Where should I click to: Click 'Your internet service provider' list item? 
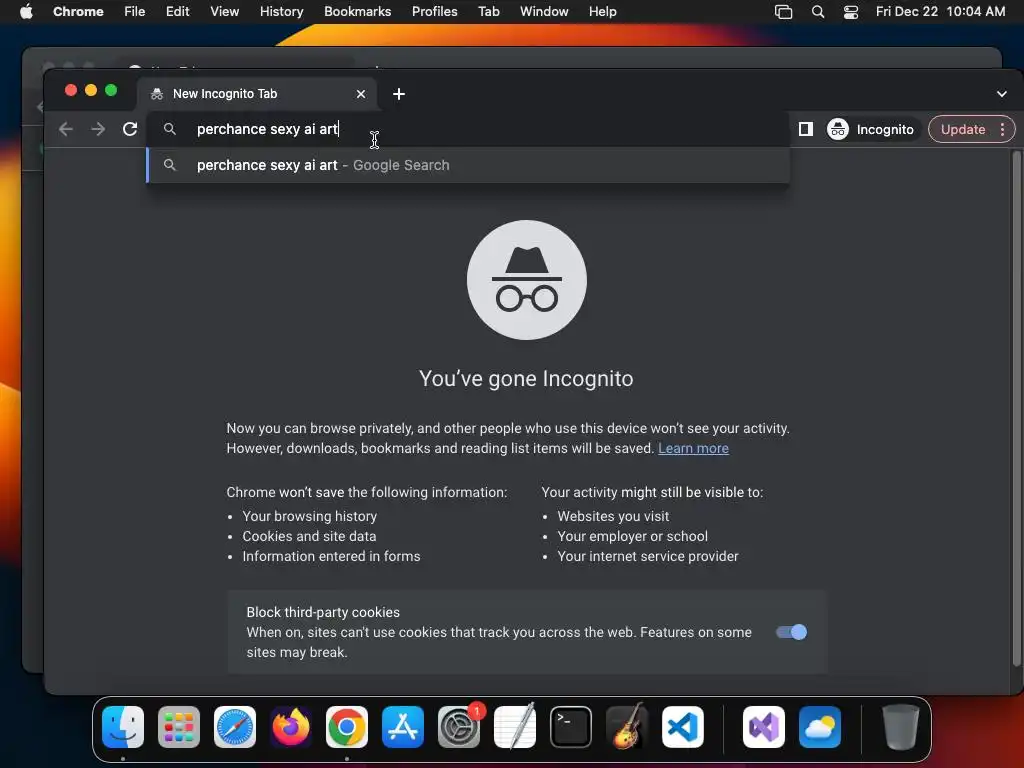(648, 556)
